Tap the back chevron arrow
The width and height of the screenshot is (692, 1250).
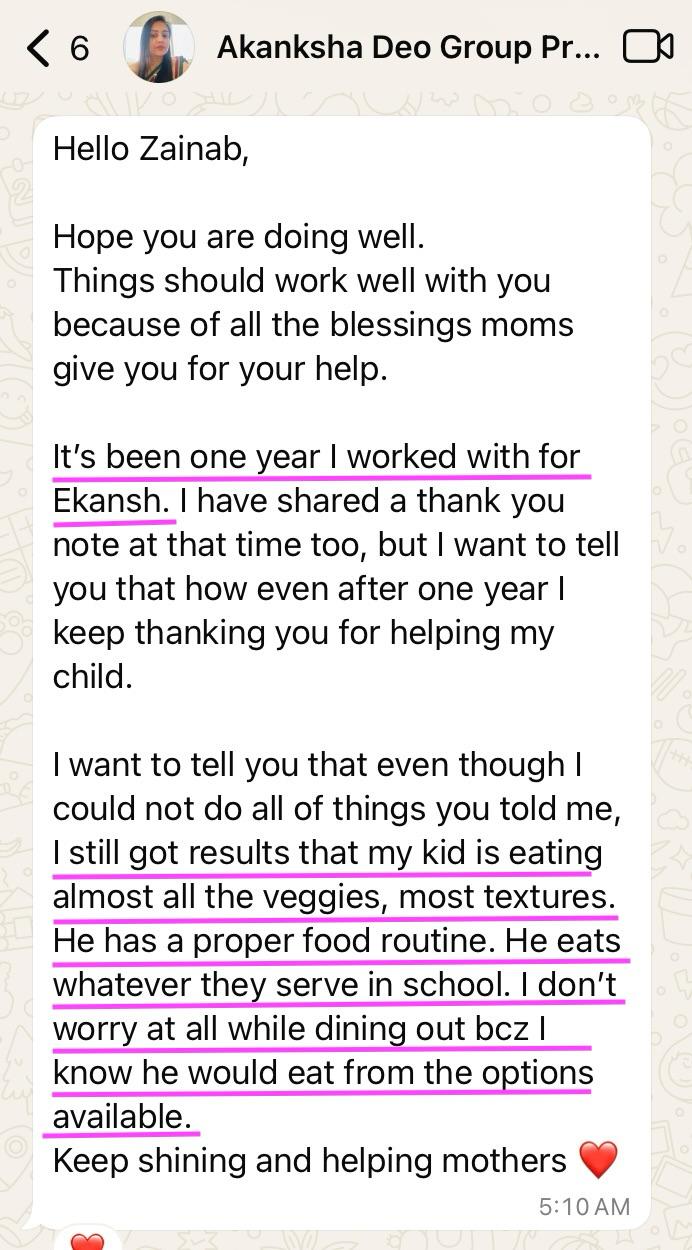click(38, 48)
